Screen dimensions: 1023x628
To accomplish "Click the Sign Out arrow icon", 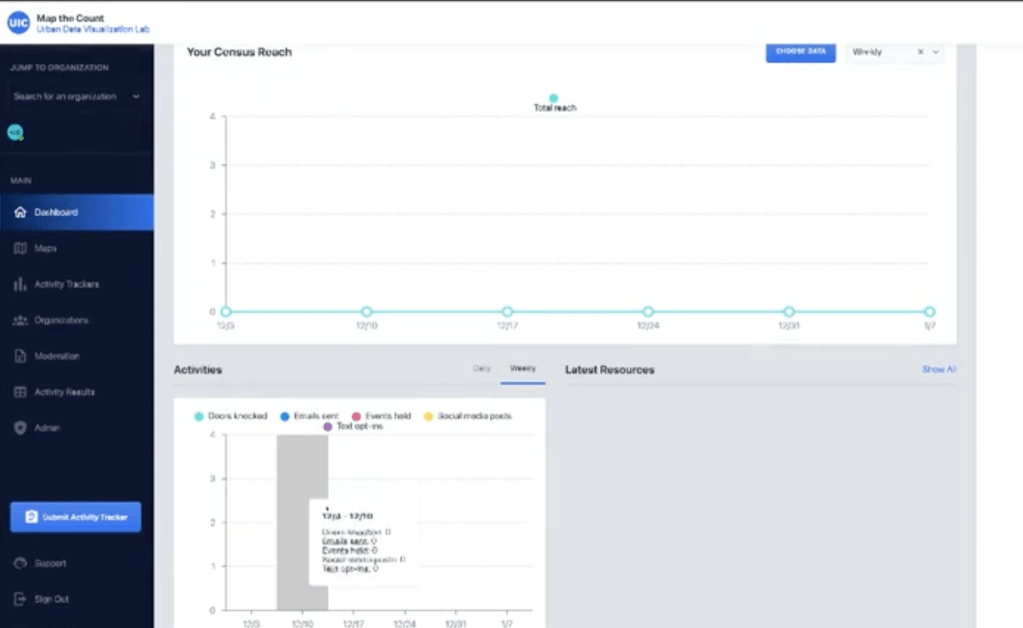I will click(x=20, y=599).
